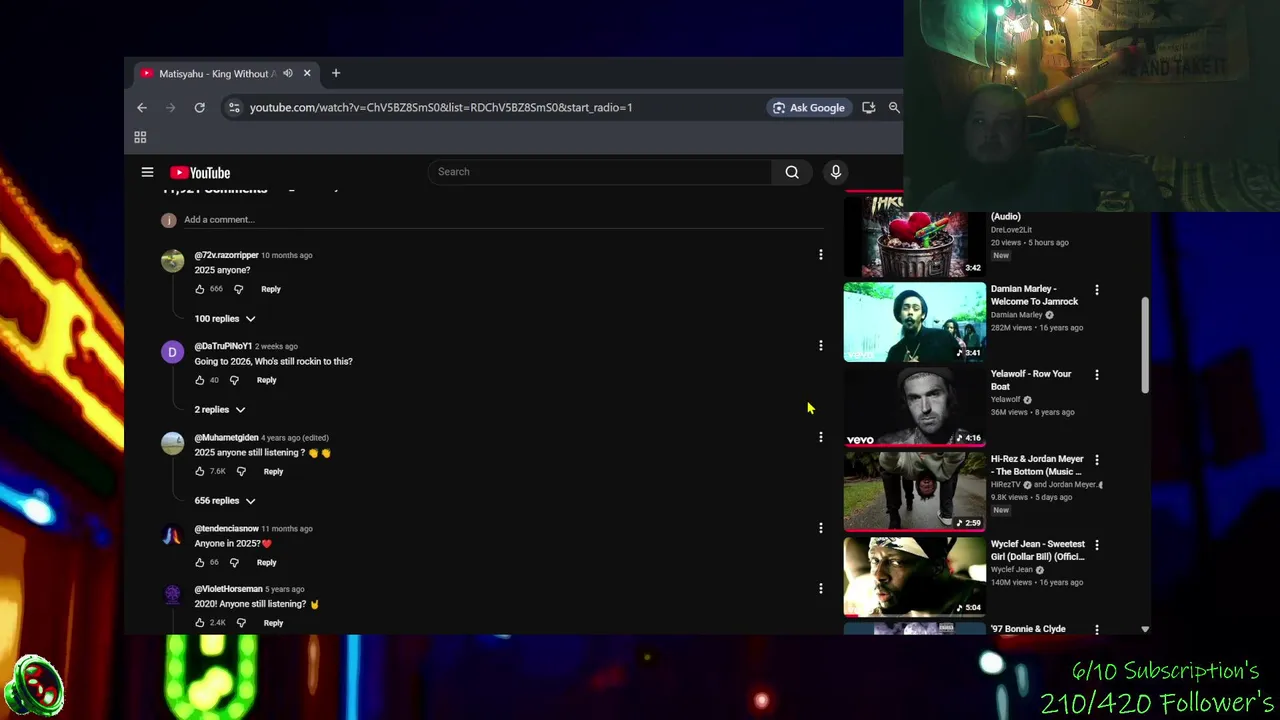Image resolution: width=1280 pixels, height=720 pixels.
Task: Open options menu for DaTruPiNoY1 comment
Action: tap(821, 346)
